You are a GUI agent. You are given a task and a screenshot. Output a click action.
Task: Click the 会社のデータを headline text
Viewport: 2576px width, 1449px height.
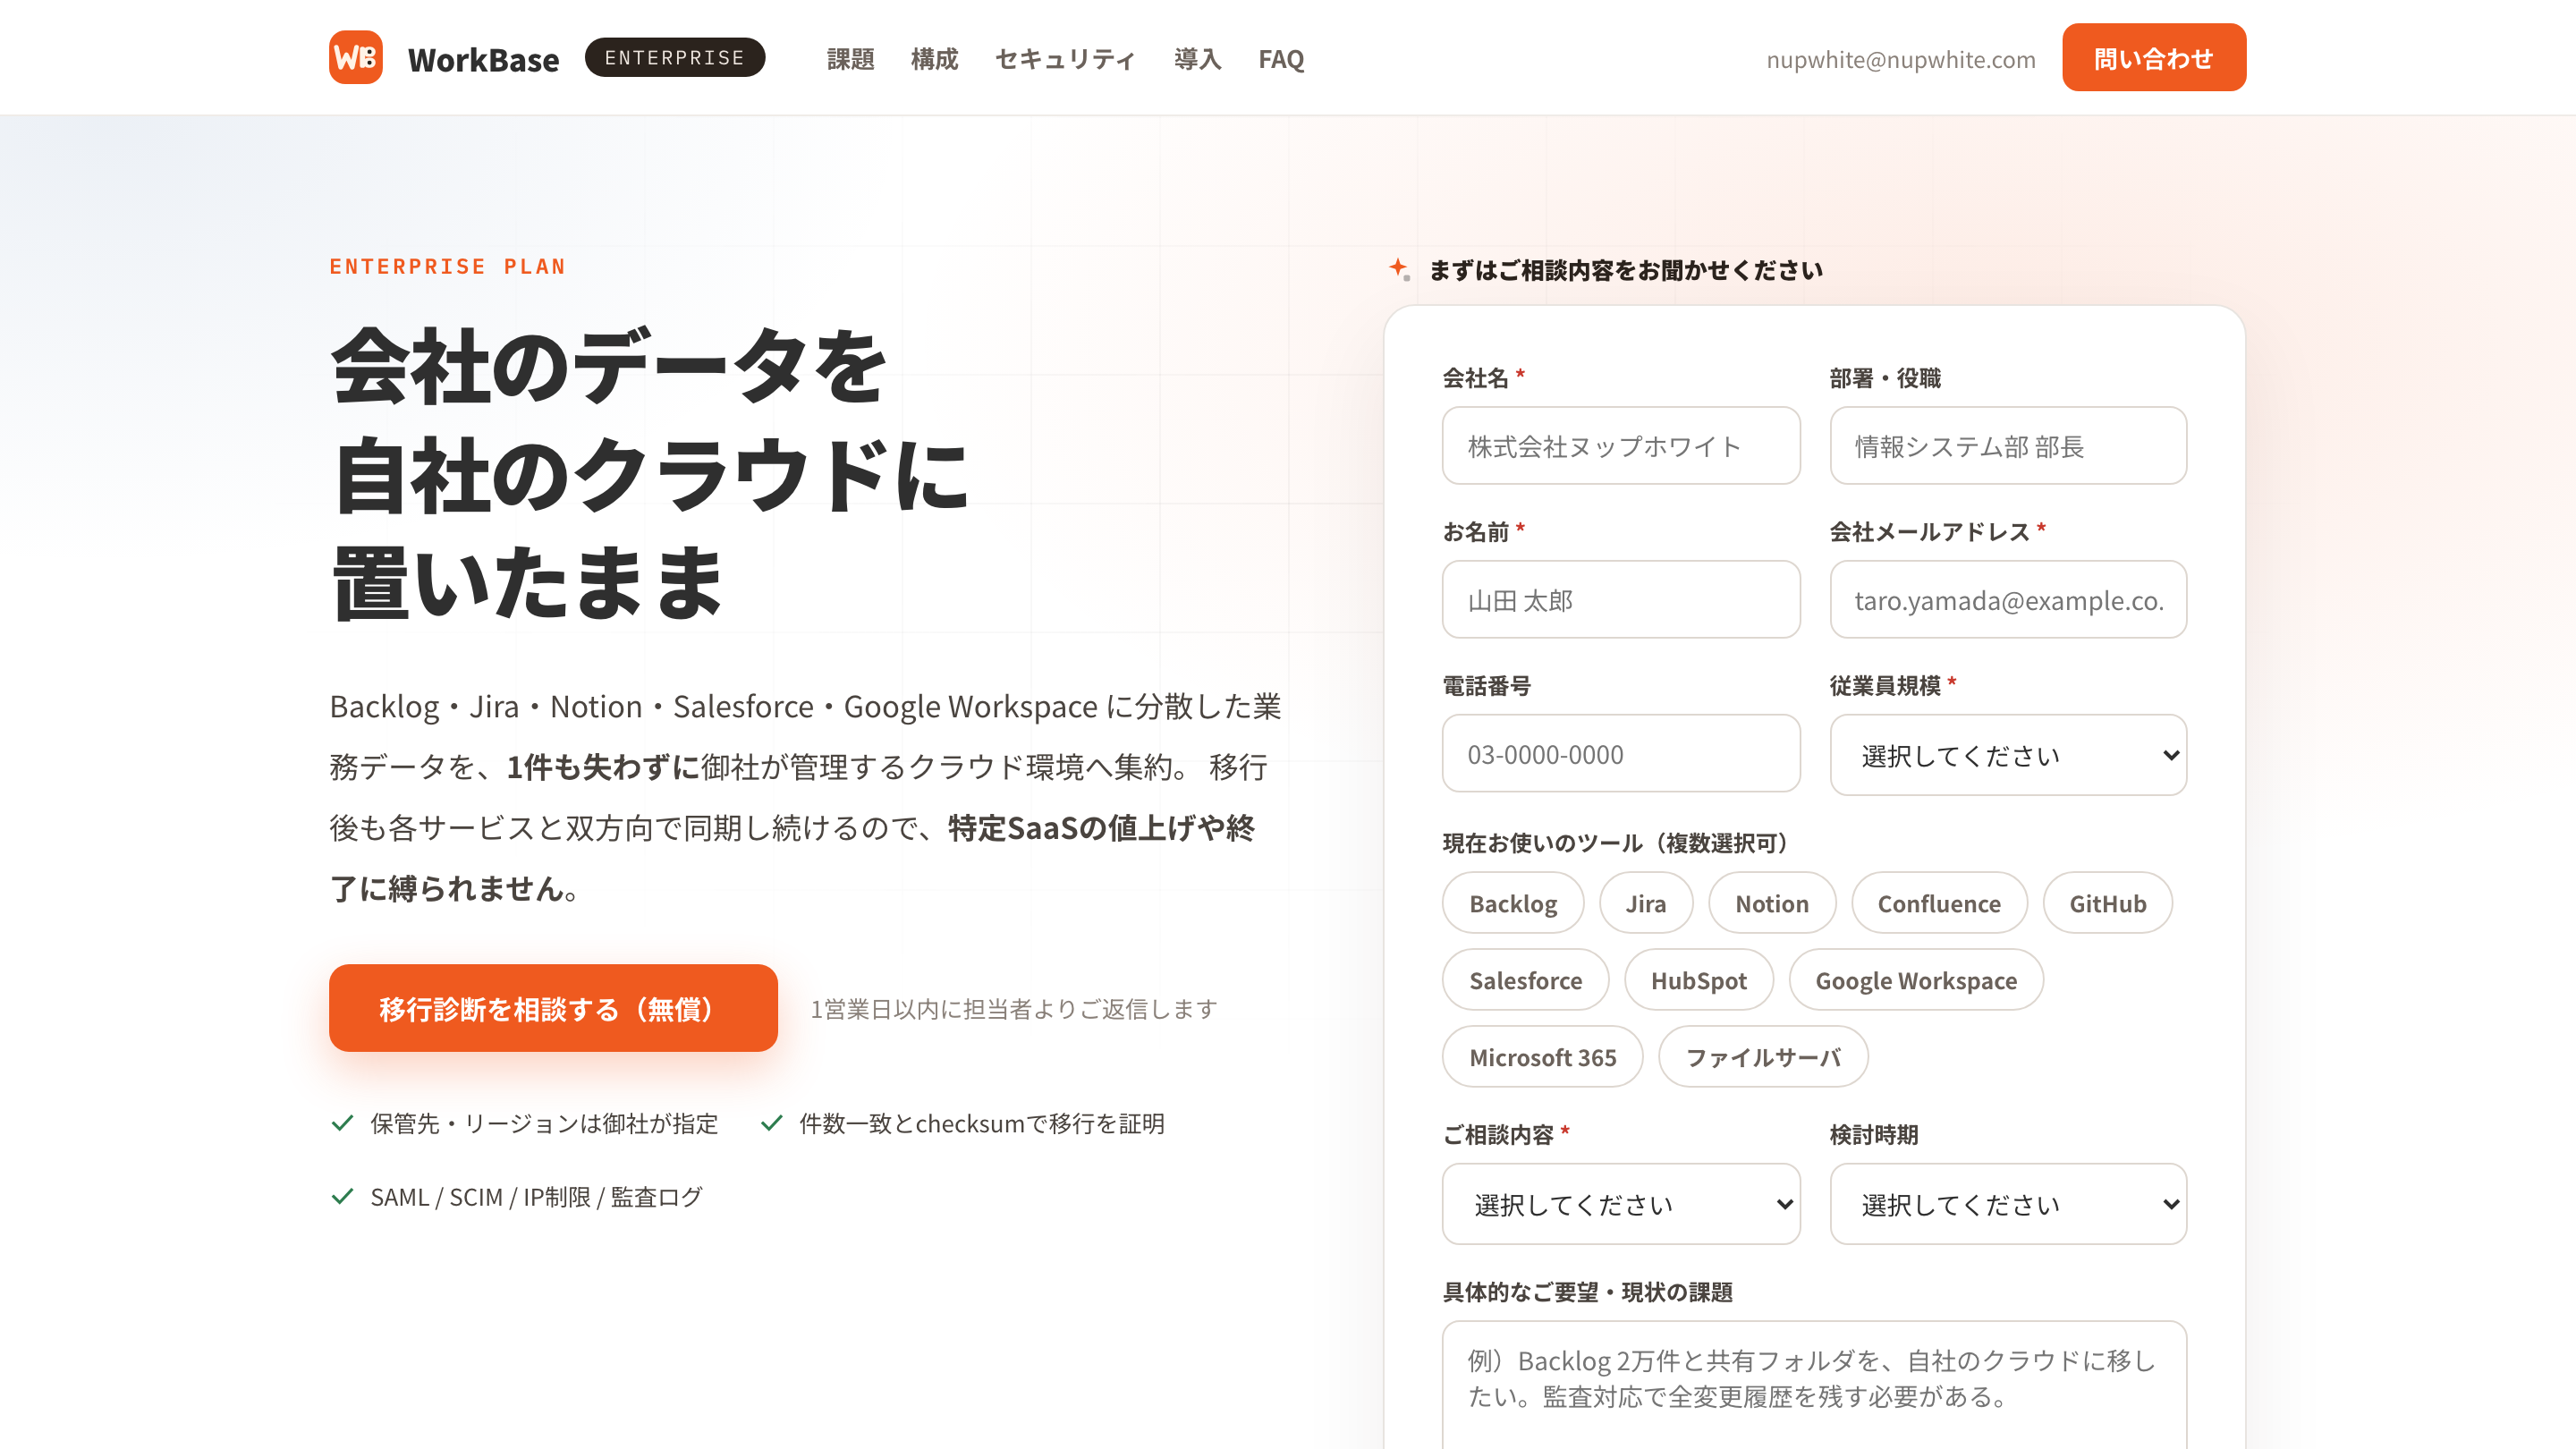pyautogui.click(x=608, y=367)
